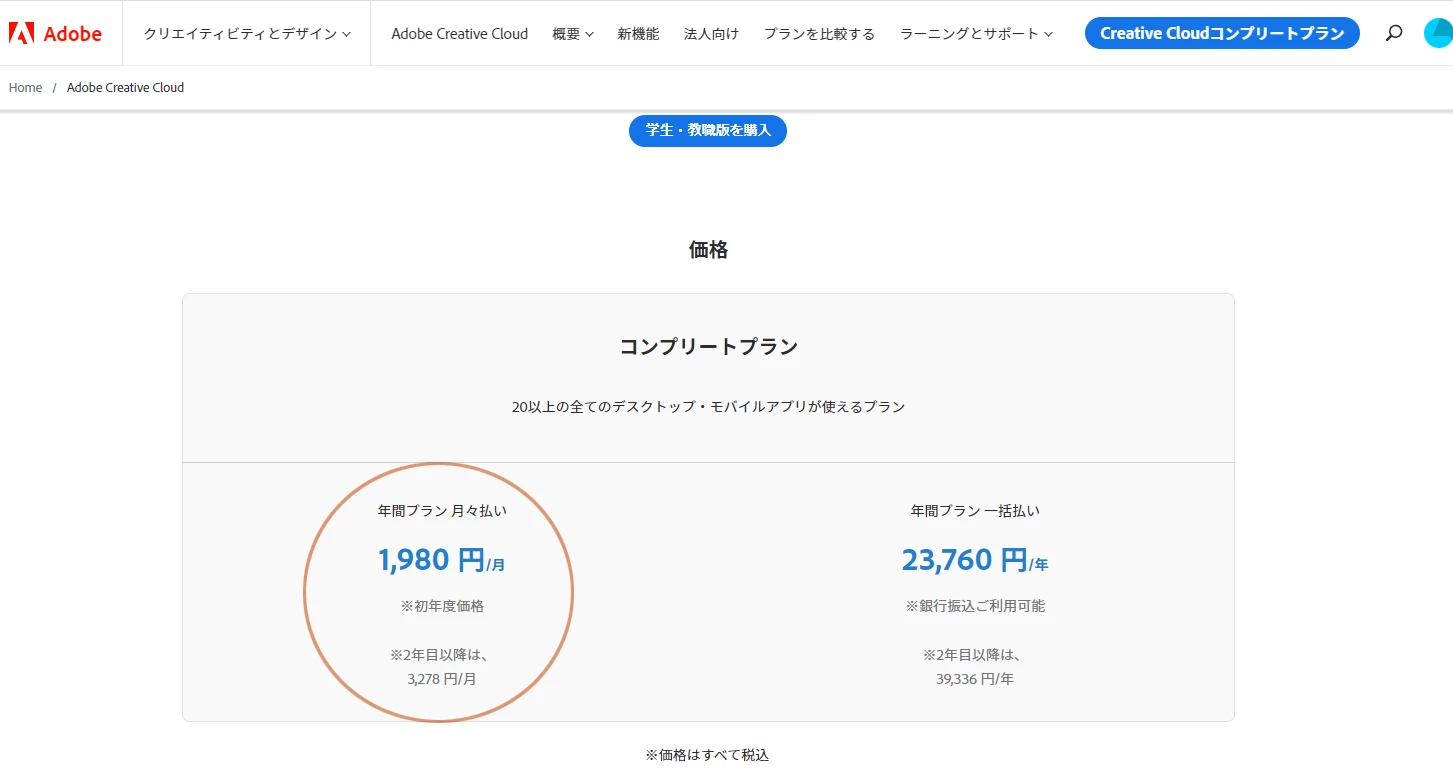
Task: Click the 3,278 円/月 price text
Action: [442, 679]
